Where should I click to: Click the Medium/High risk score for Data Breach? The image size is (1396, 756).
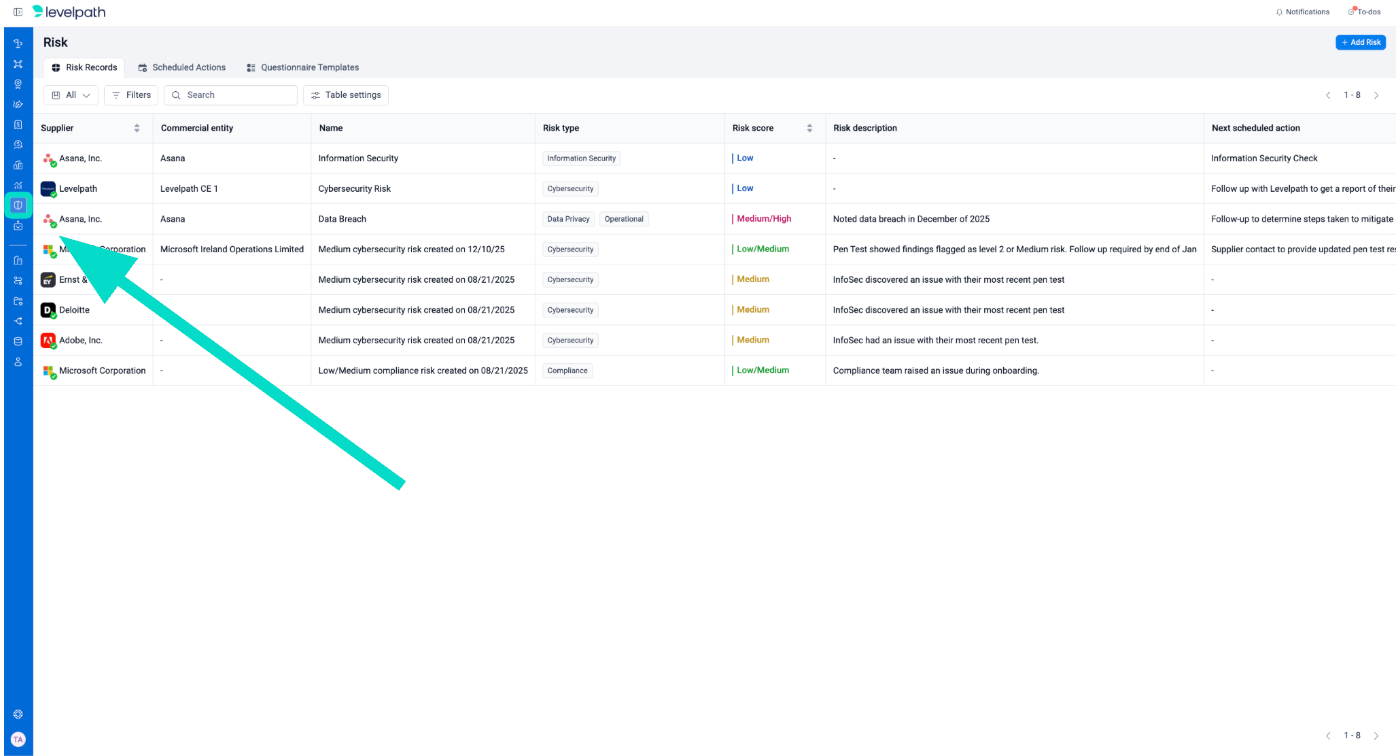click(x=763, y=219)
